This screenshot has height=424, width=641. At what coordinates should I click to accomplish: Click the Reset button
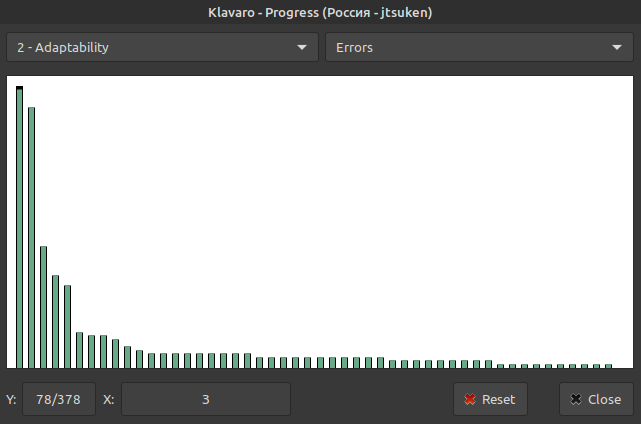point(490,399)
